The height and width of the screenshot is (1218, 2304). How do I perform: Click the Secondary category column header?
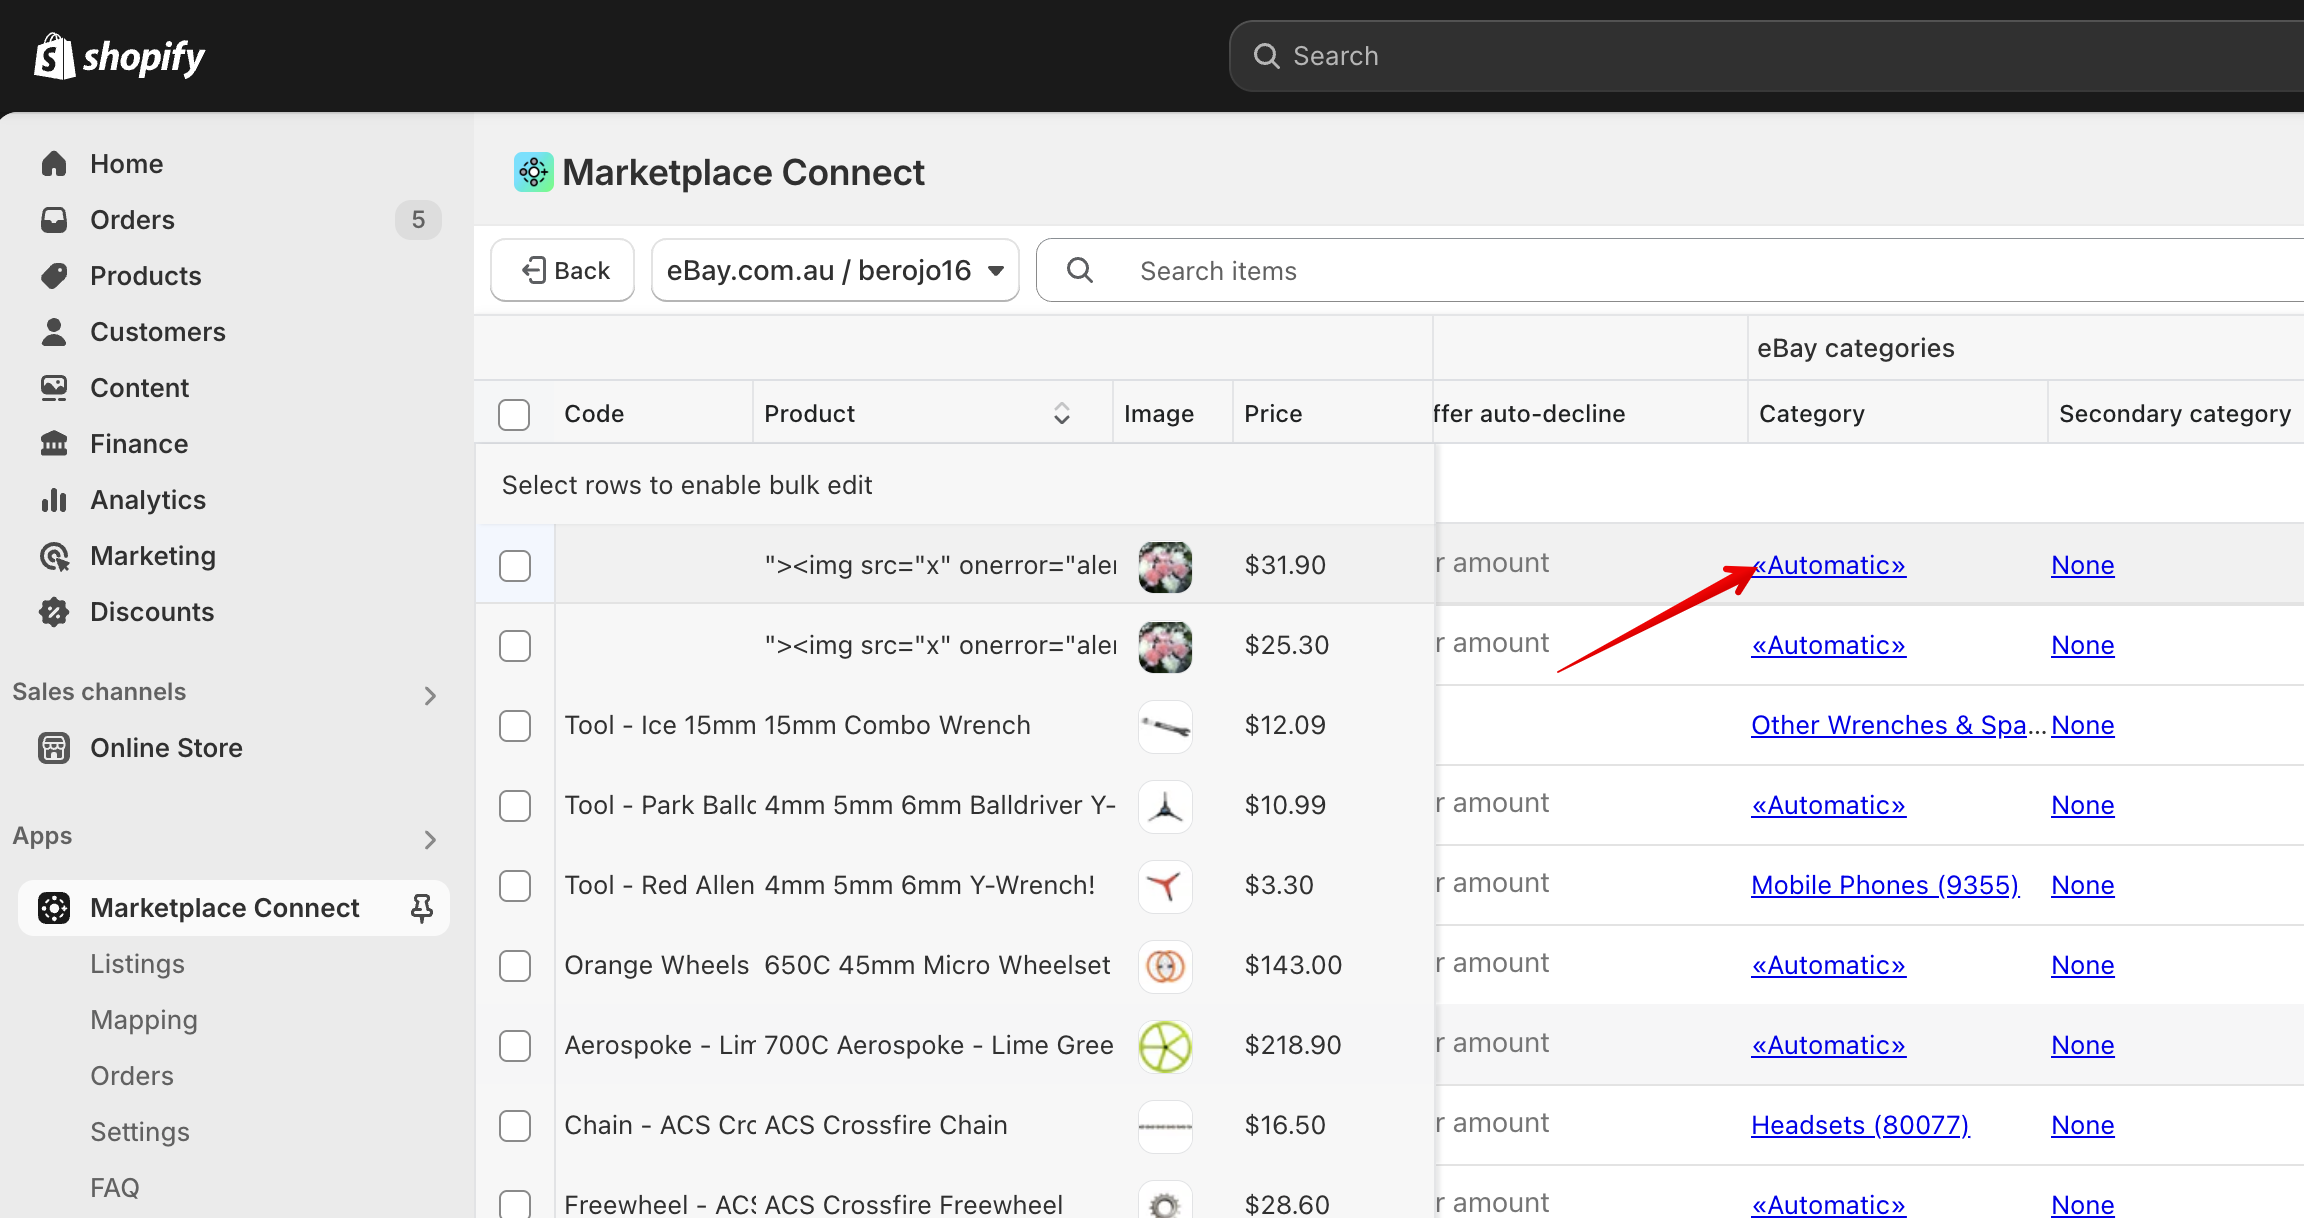click(2175, 413)
